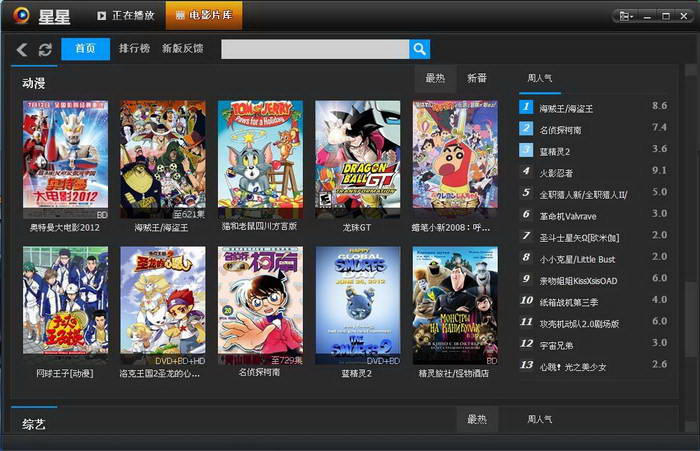
Task: Click the app logo icon beside 星星
Action: [21, 15]
